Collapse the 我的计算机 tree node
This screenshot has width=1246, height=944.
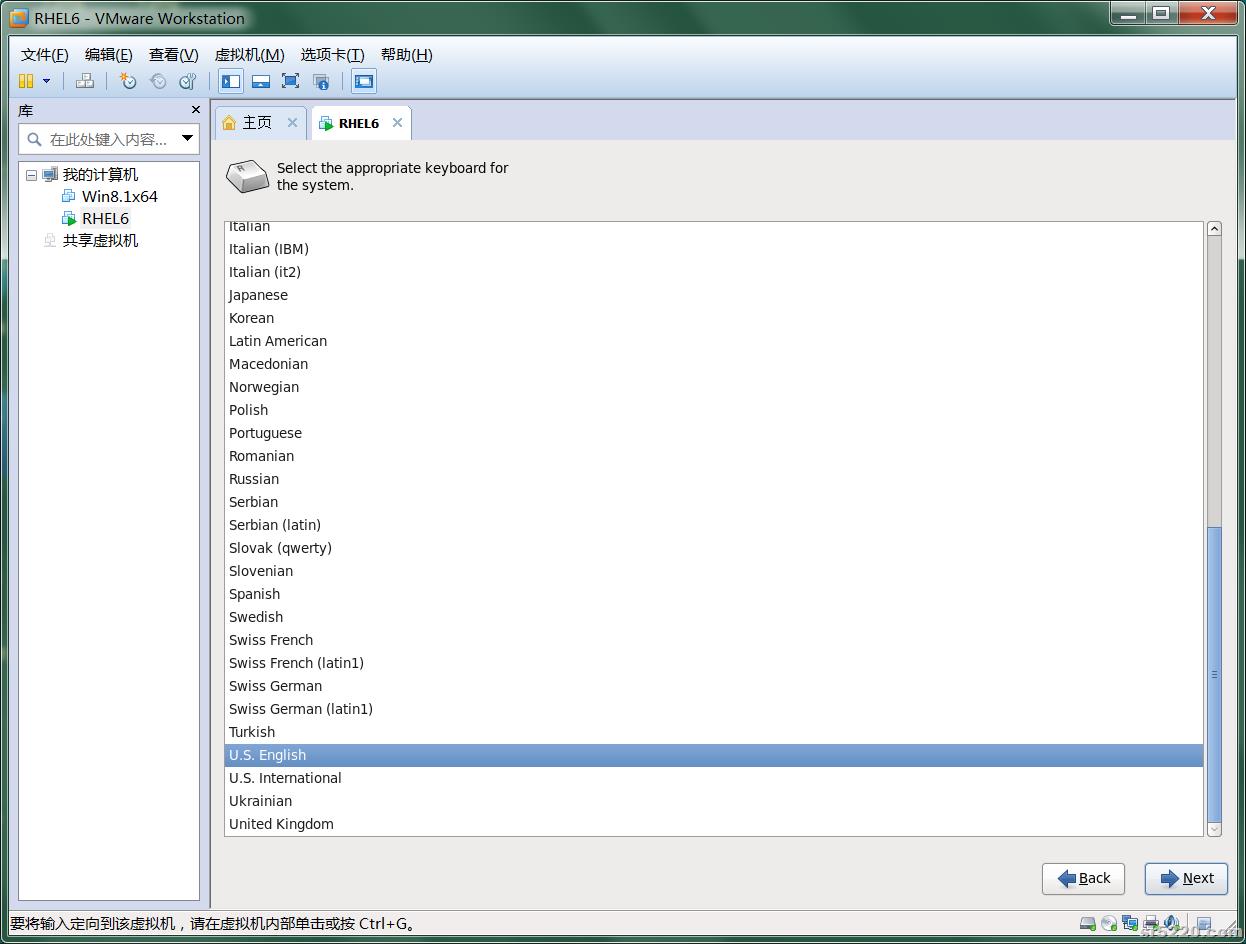[31, 175]
